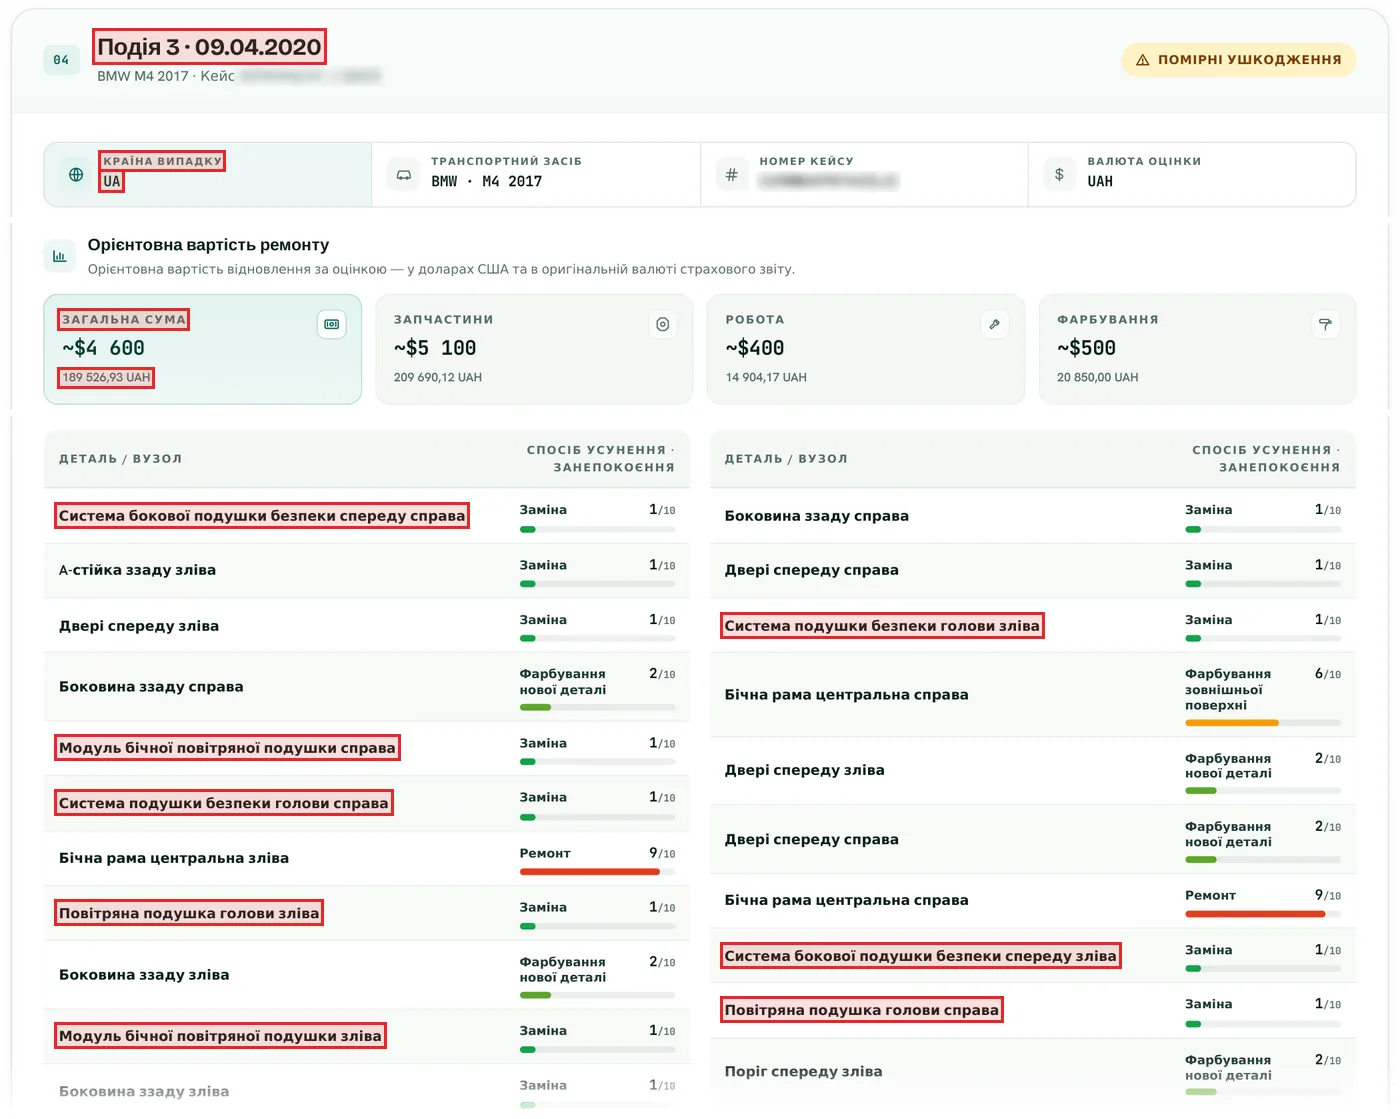Click the painting value 20 850,00 UAH
Screen dimensions: 1400x1119
point(1098,378)
